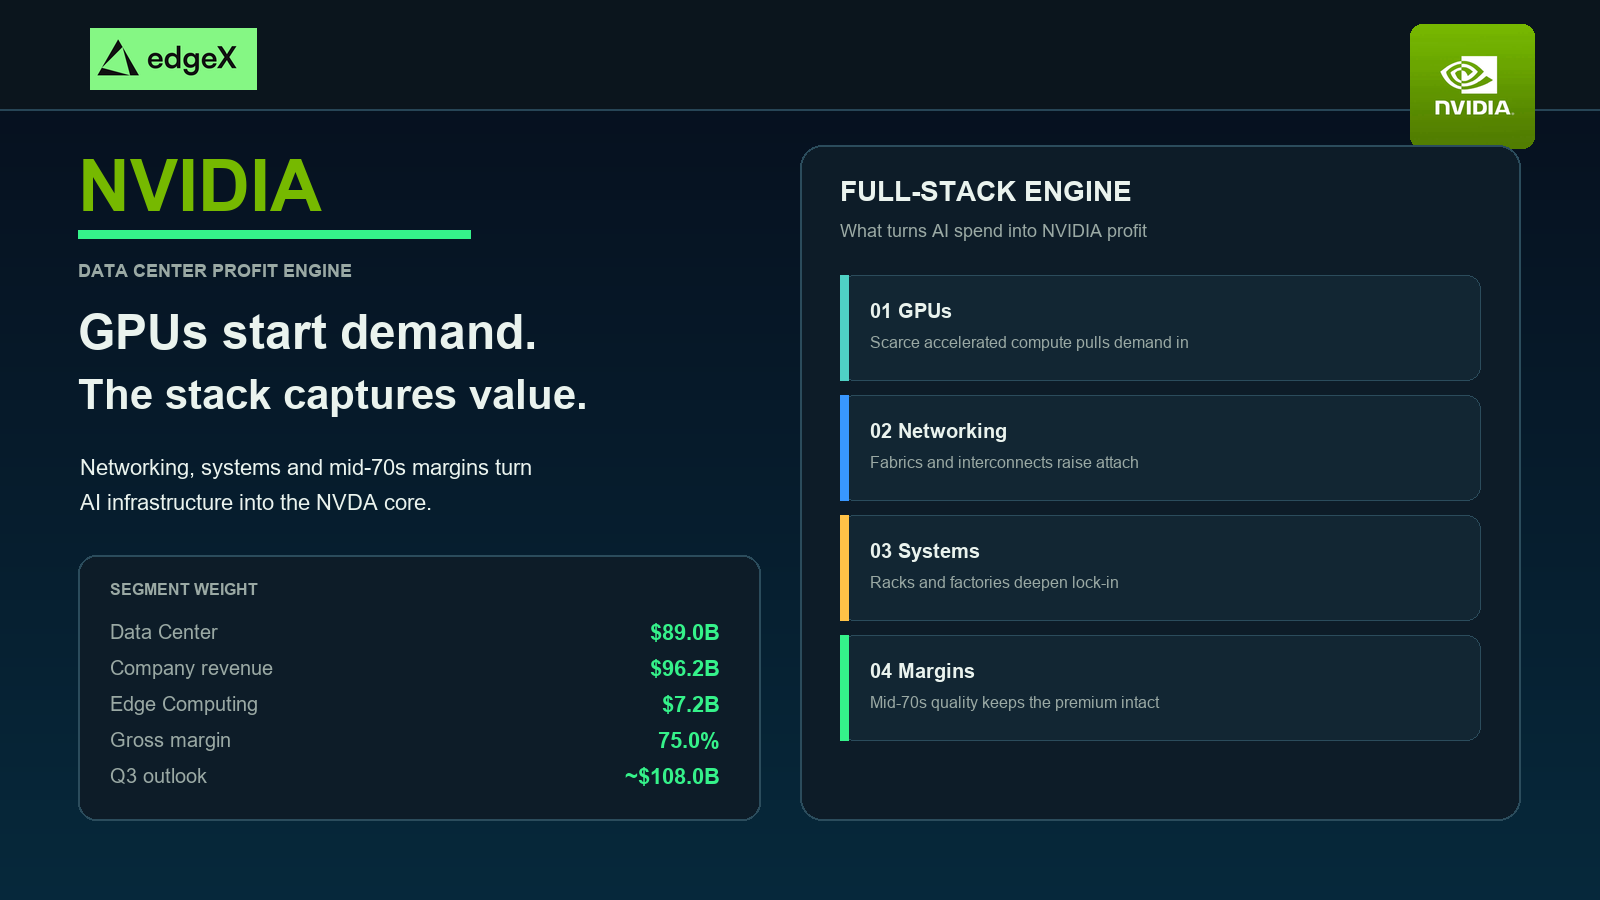Select the large green NVIDIA title
This screenshot has height=900, width=1600.
click(200, 186)
